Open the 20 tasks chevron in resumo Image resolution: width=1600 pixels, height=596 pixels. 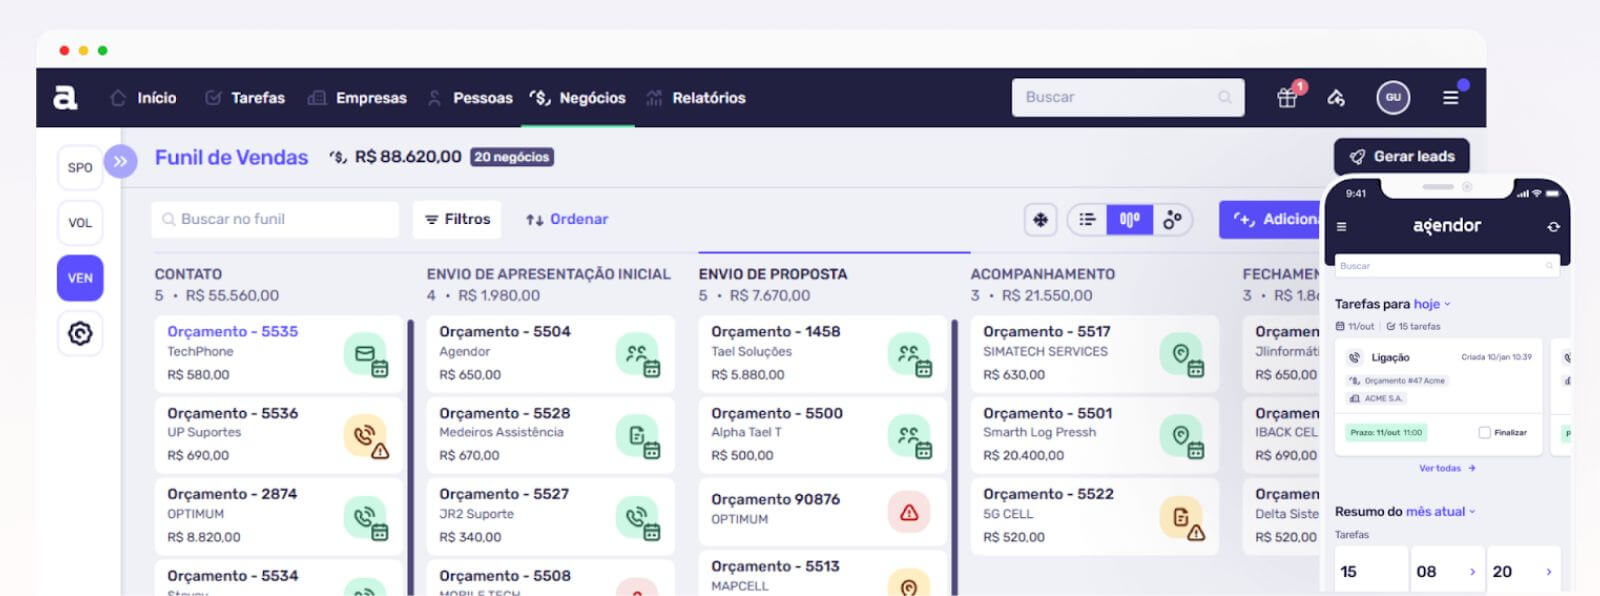tap(1549, 572)
